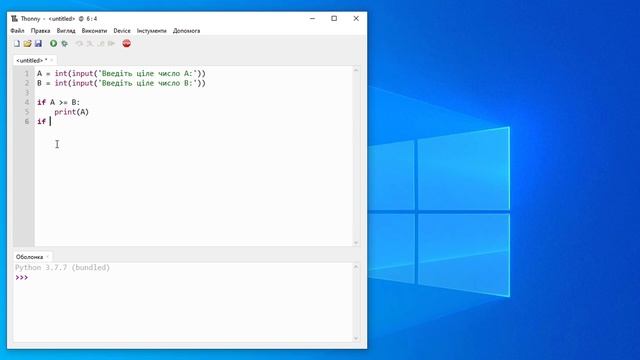Screen dimensions: 640x360
Task: Place cursor on line 2 'Введіть ціле число B:'
Action: 147,83
